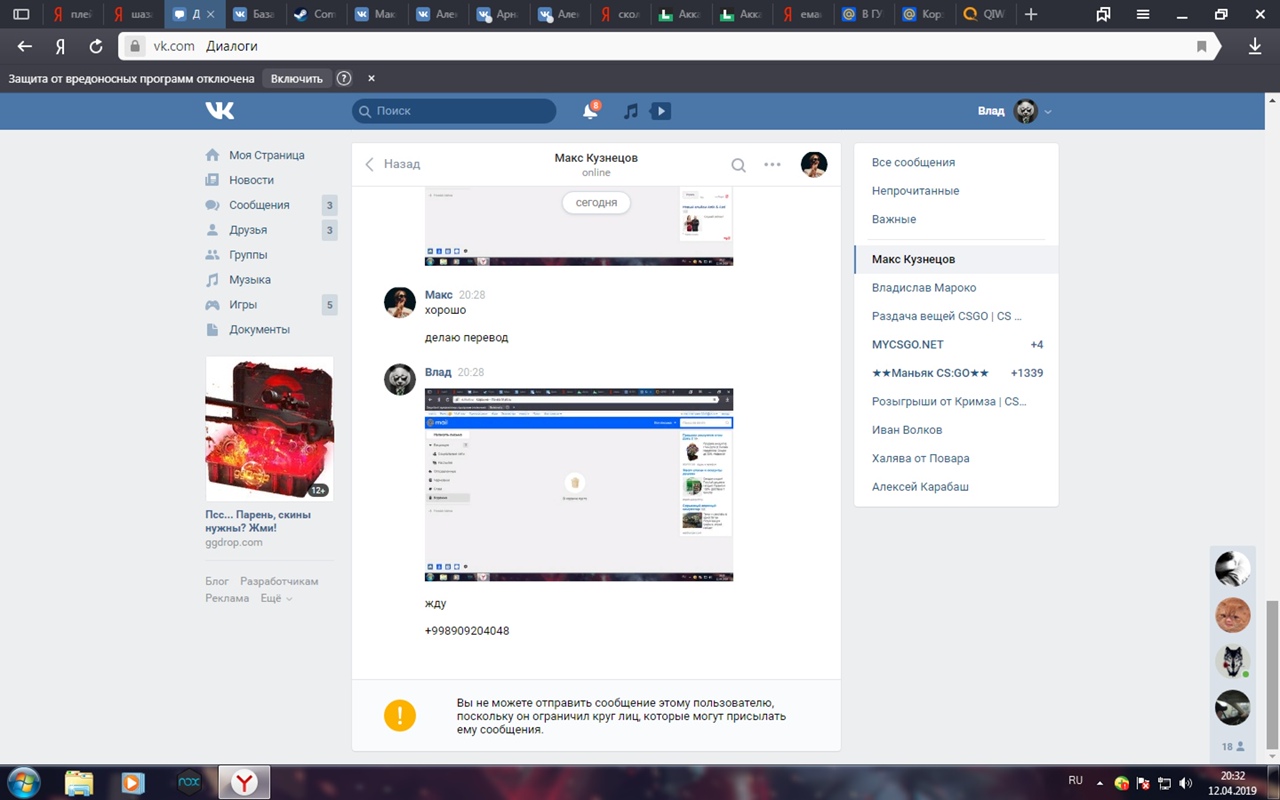Search within conversation using magnifier icon
The image size is (1280, 800).
pos(738,165)
